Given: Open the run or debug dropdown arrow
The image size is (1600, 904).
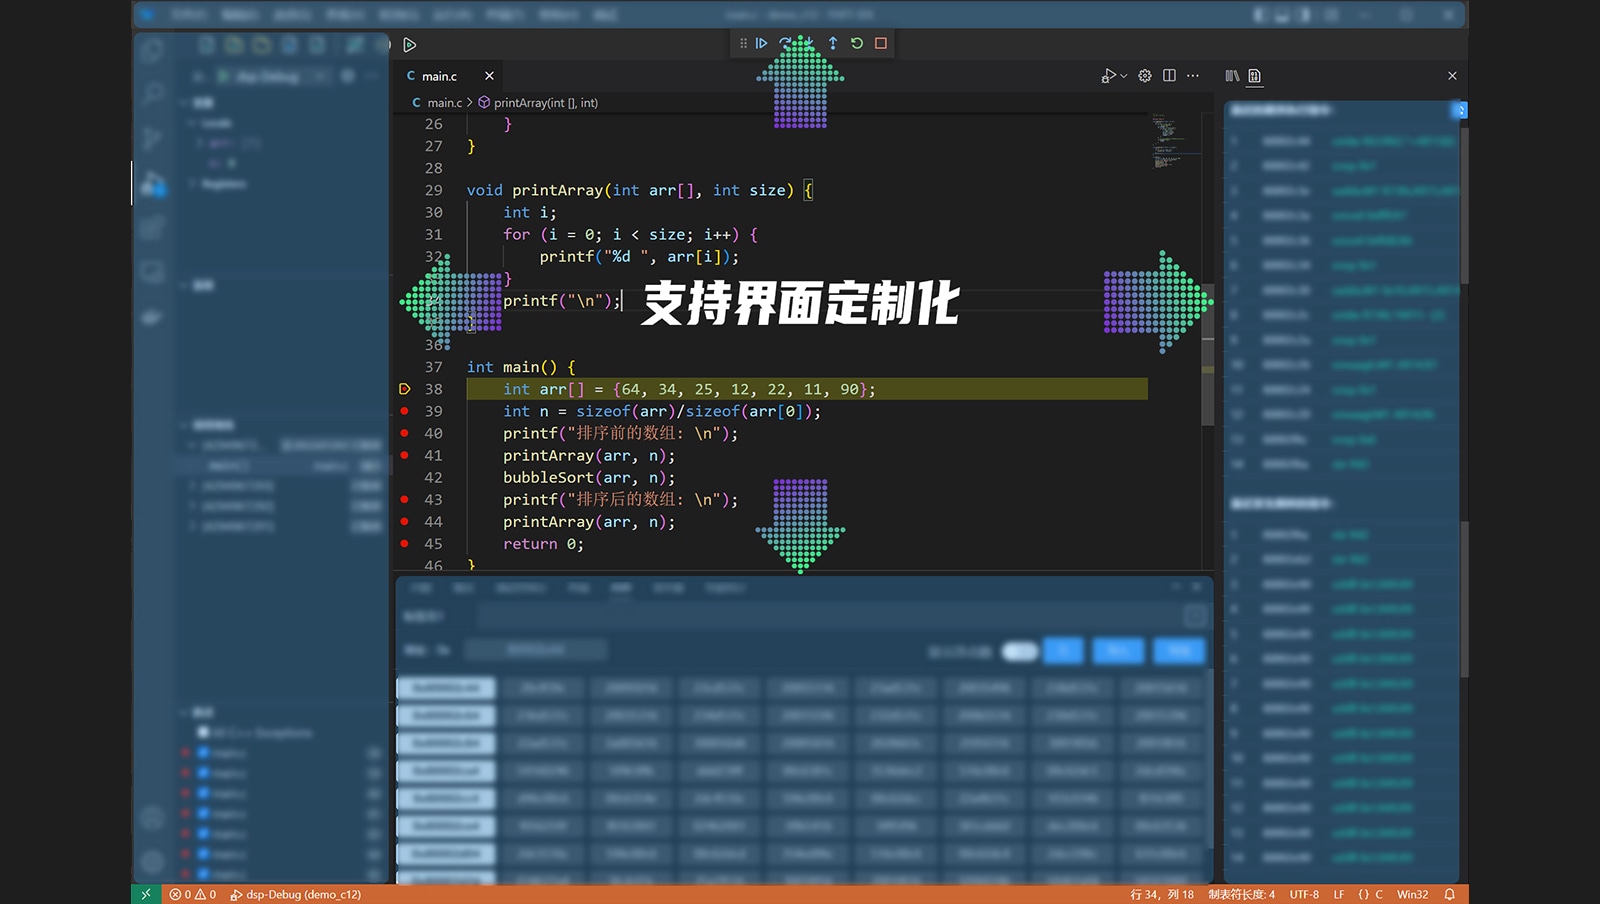Looking at the screenshot, I should (x=1124, y=76).
